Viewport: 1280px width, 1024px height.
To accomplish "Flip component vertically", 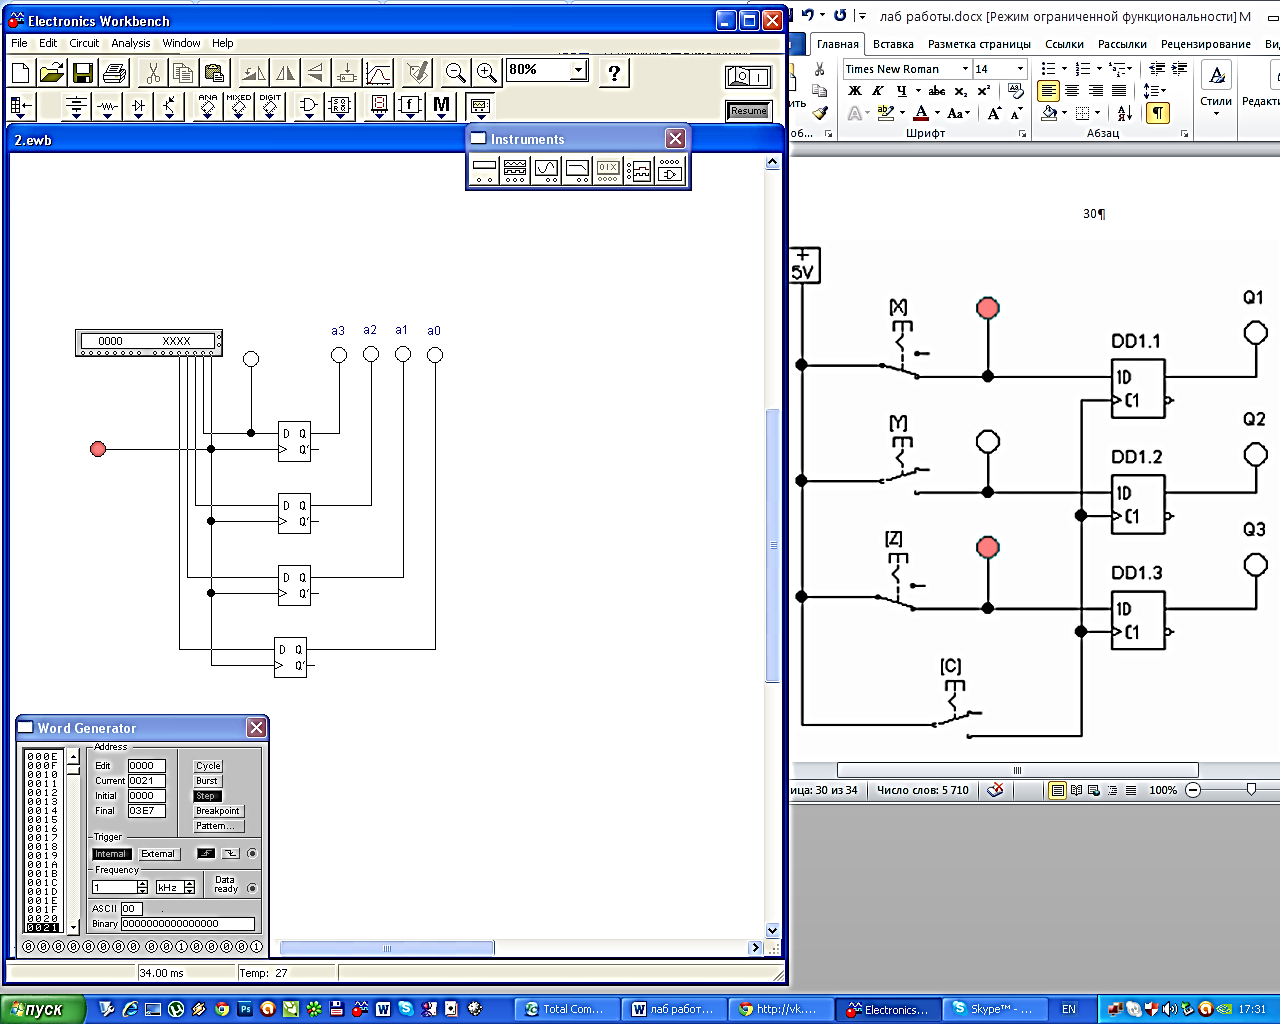I will 316,72.
